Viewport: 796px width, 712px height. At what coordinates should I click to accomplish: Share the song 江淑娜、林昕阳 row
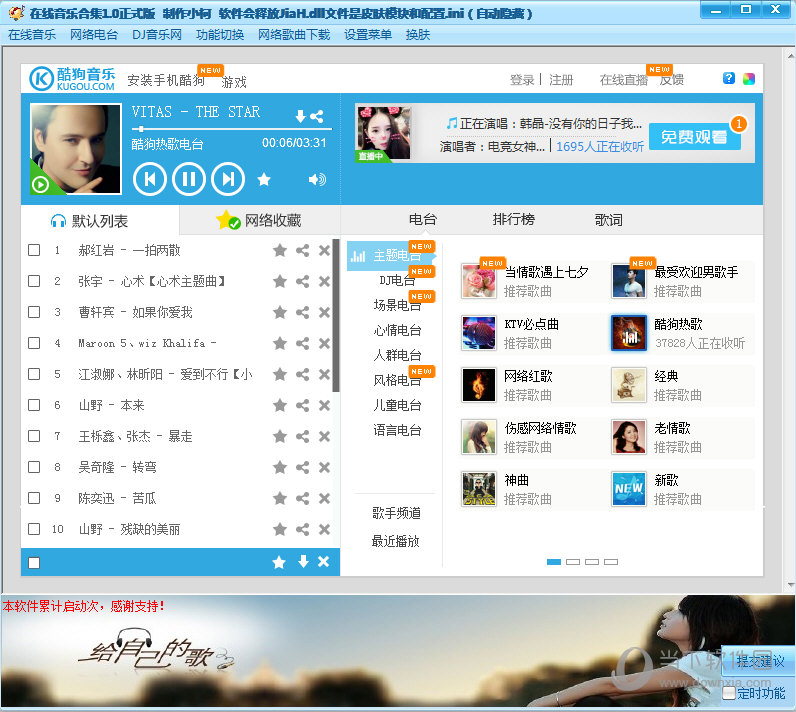[x=303, y=375]
